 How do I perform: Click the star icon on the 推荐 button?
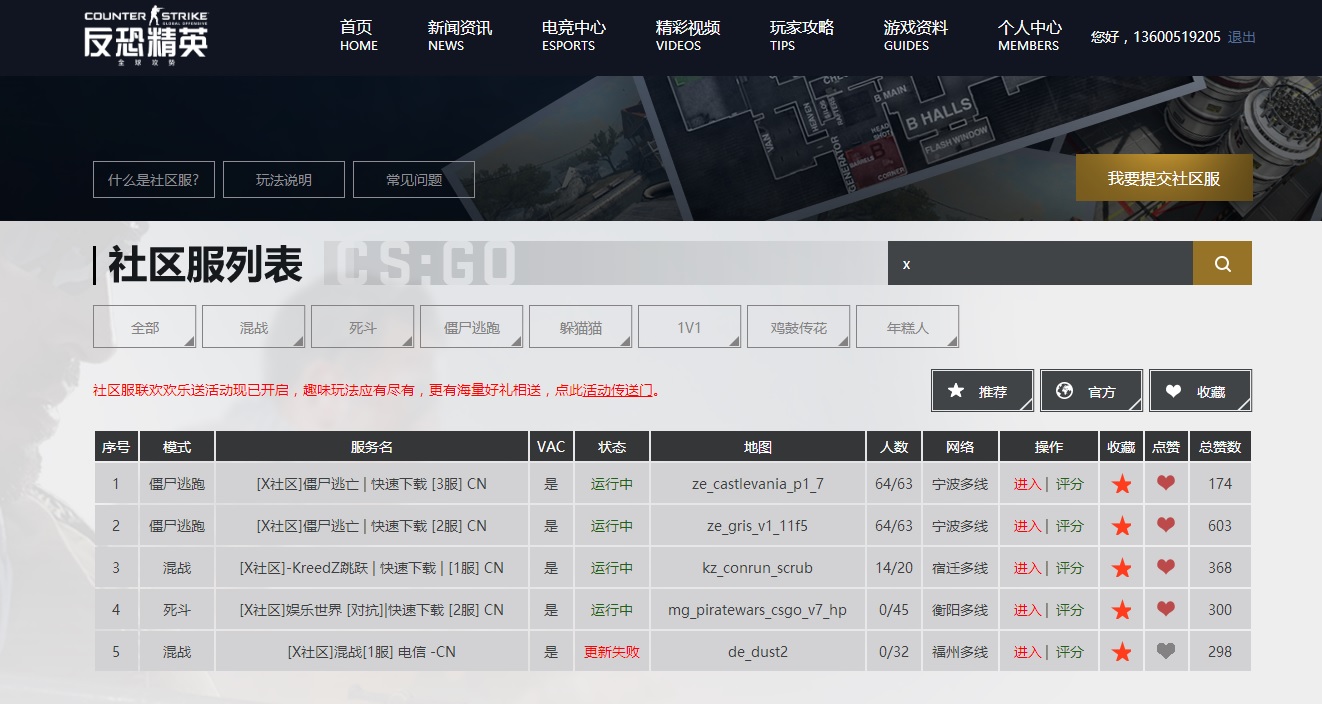953,390
